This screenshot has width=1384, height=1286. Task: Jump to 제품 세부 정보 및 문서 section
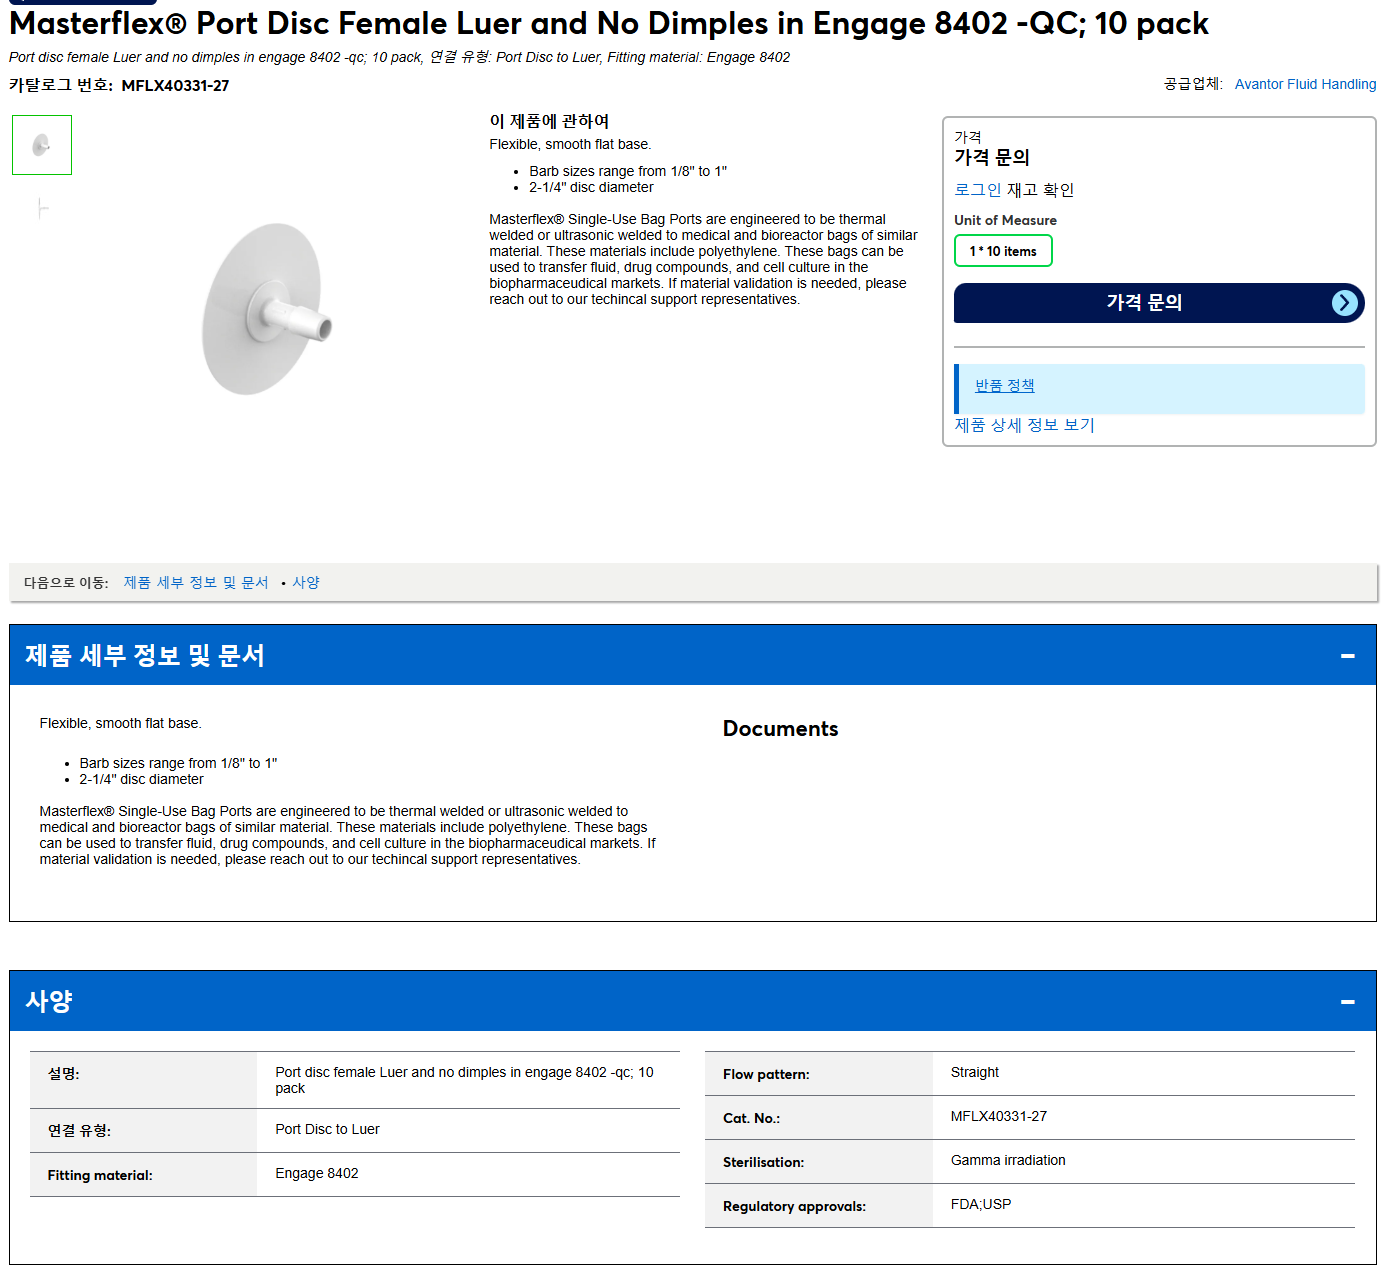pyautogui.click(x=196, y=582)
